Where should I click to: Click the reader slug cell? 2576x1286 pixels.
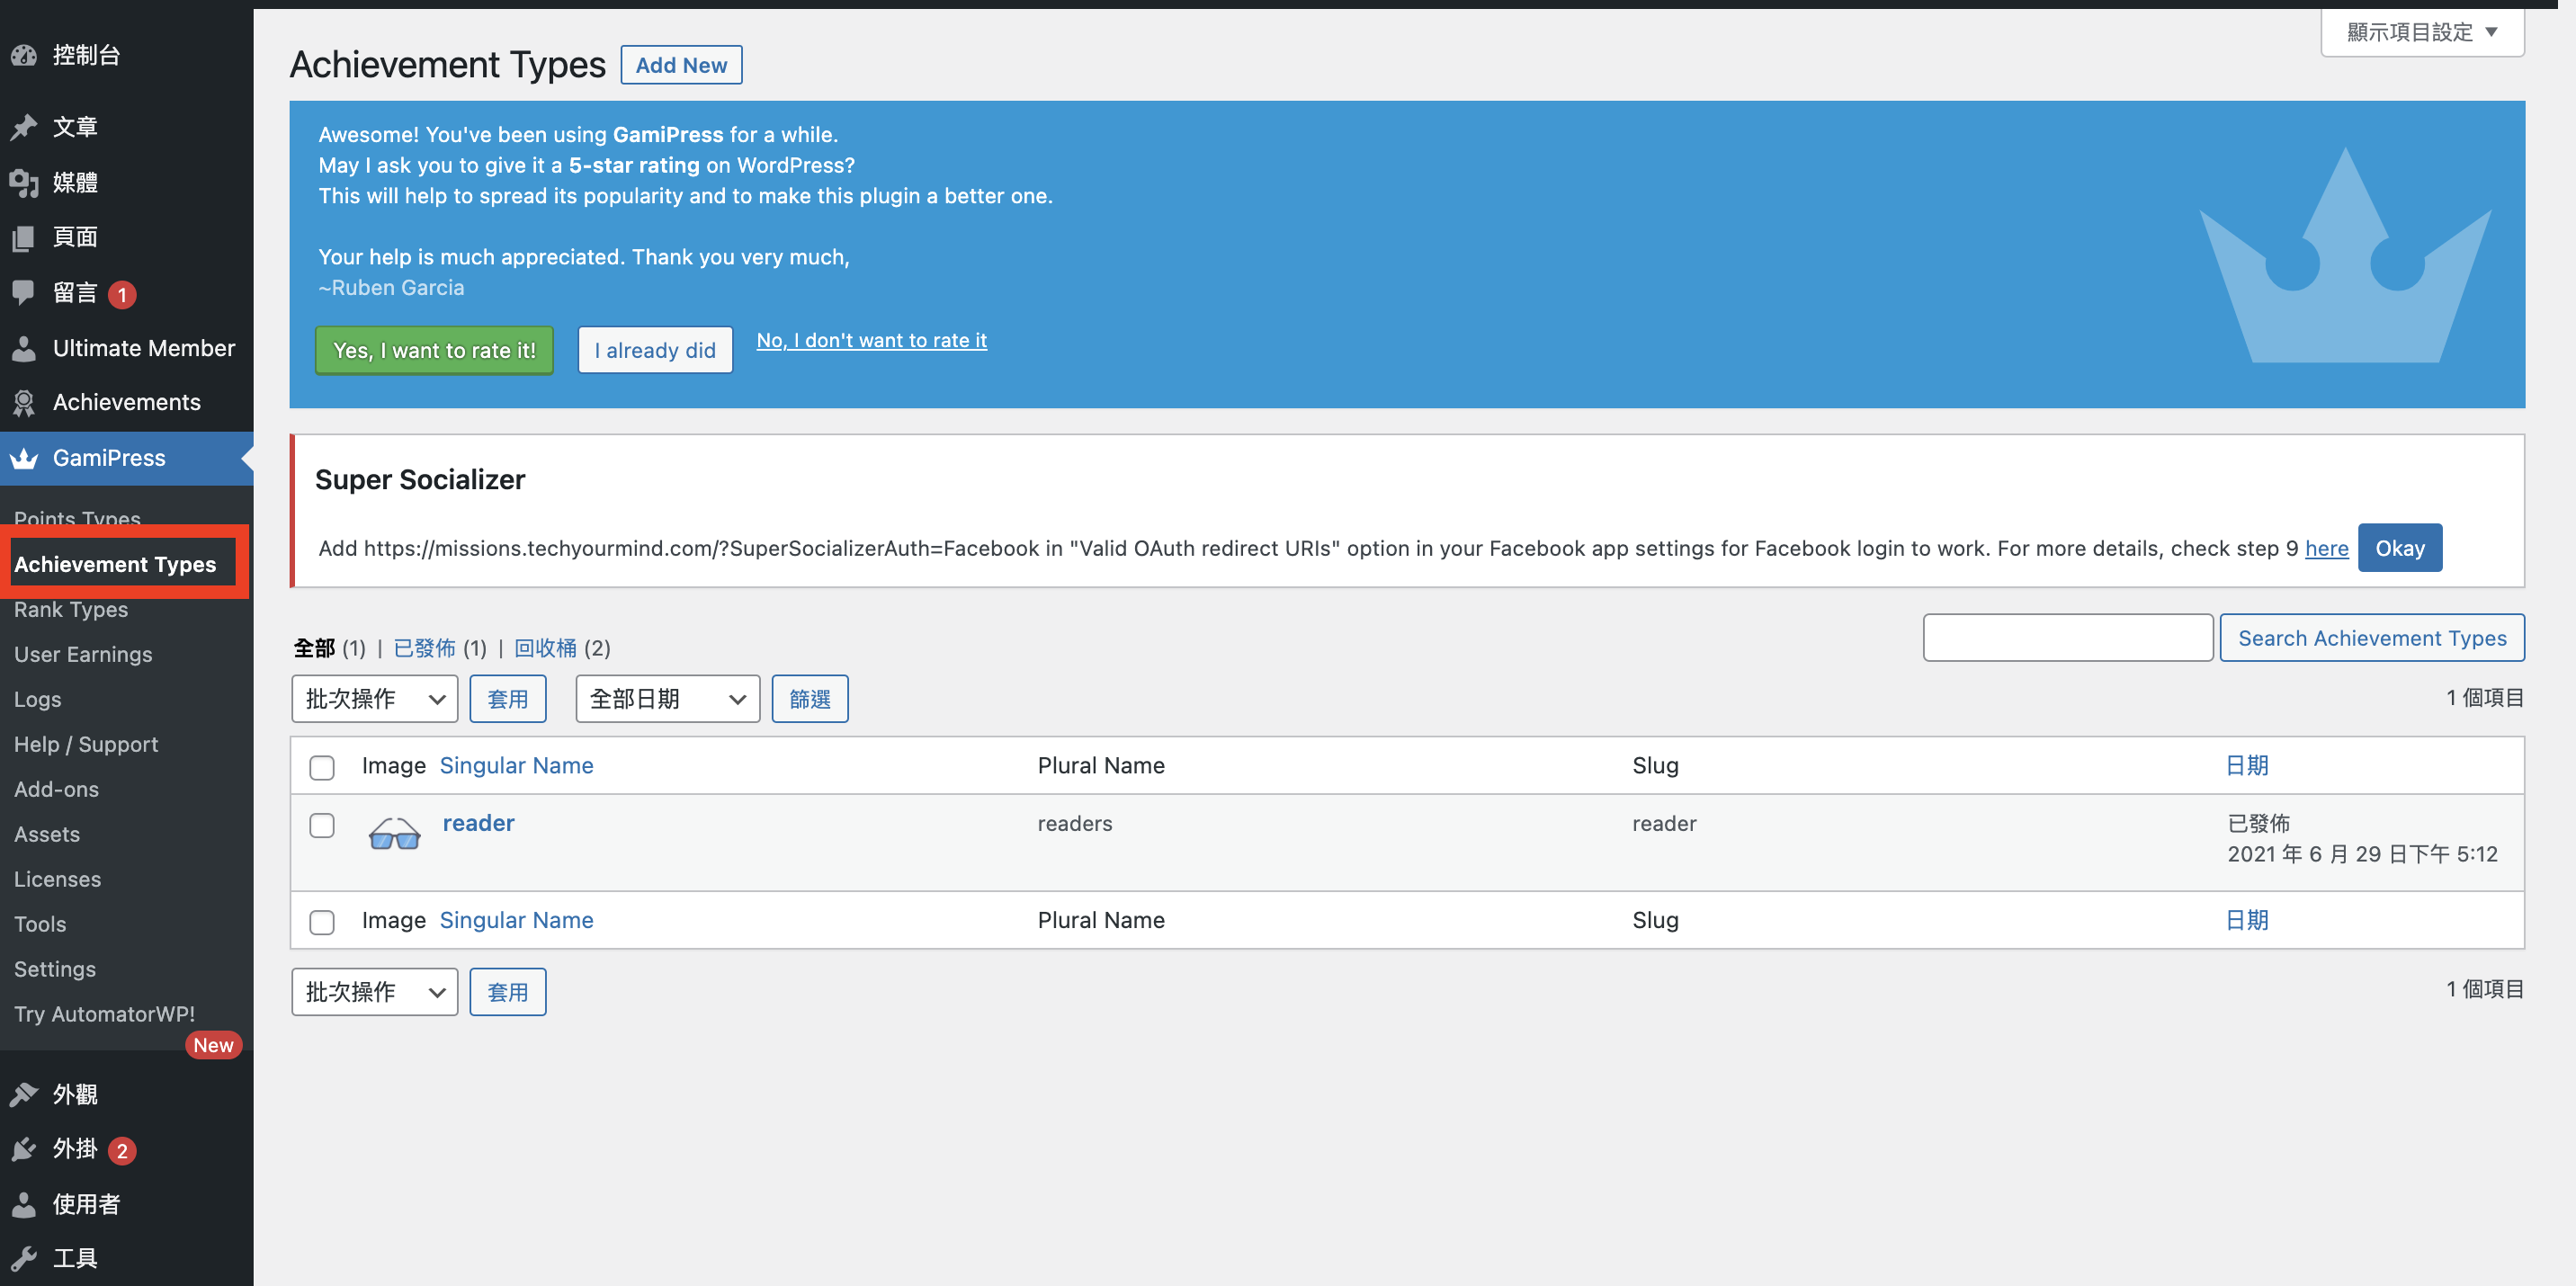[1664, 823]
